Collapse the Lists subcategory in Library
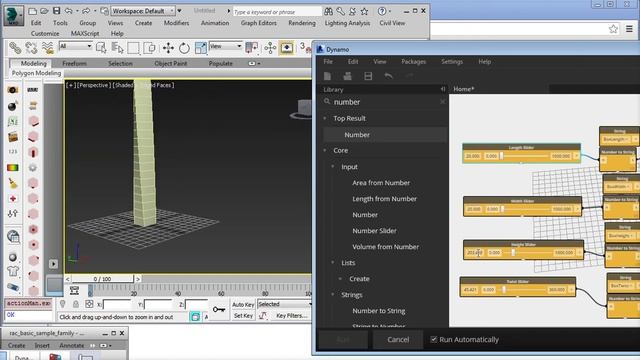Screen dimensions: 640x360 333,262
